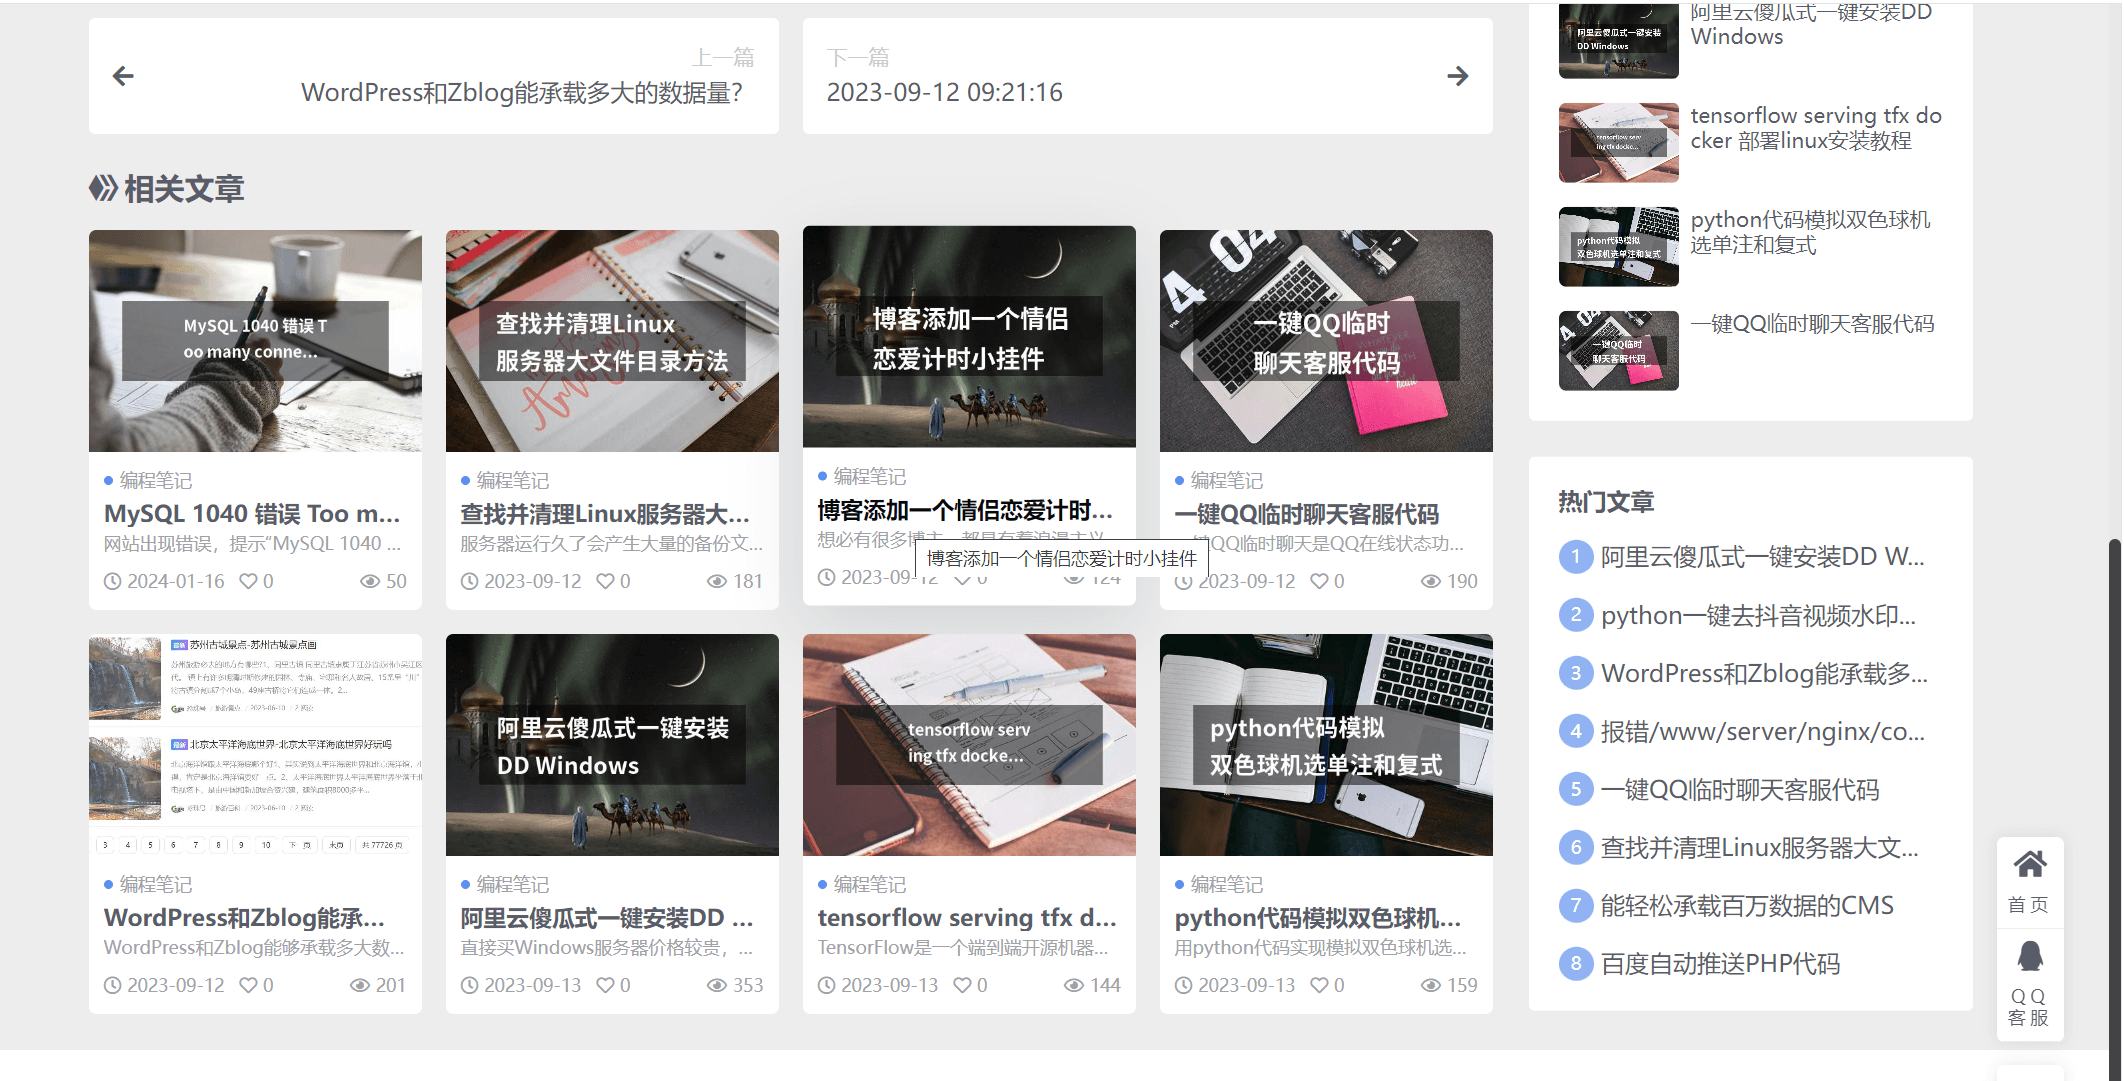Open QQ客服 penguin icon
Screen dimensions: 2124x1081
(2029, 957)
